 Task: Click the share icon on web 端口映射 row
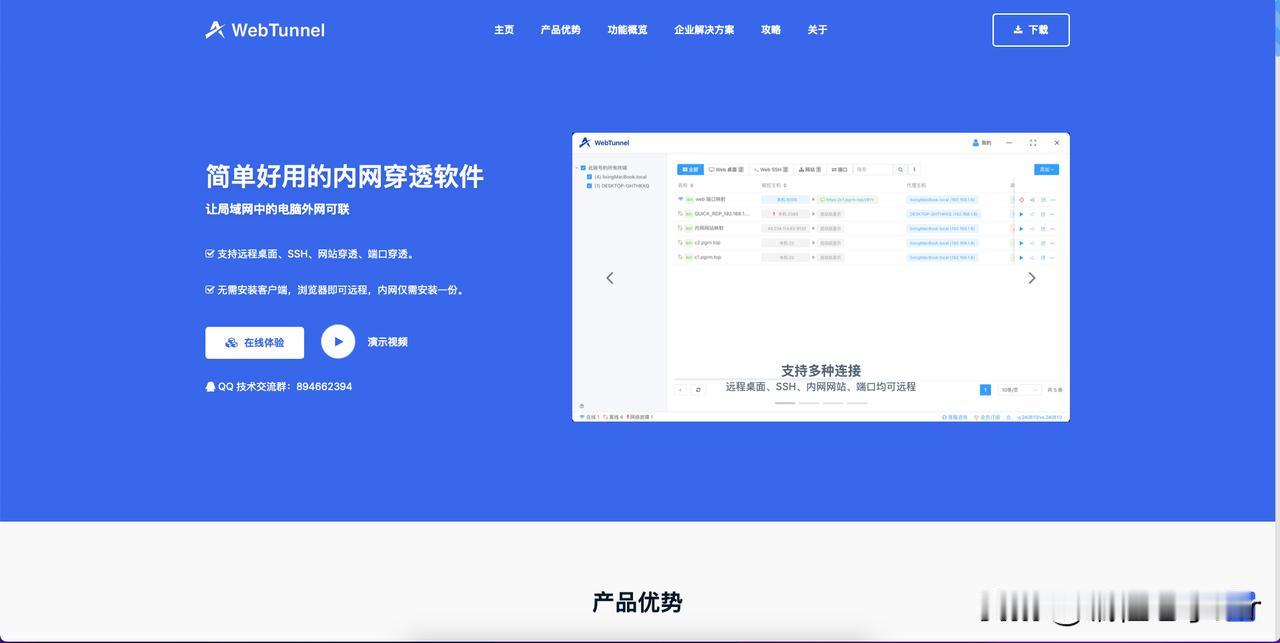[1032, 200]
